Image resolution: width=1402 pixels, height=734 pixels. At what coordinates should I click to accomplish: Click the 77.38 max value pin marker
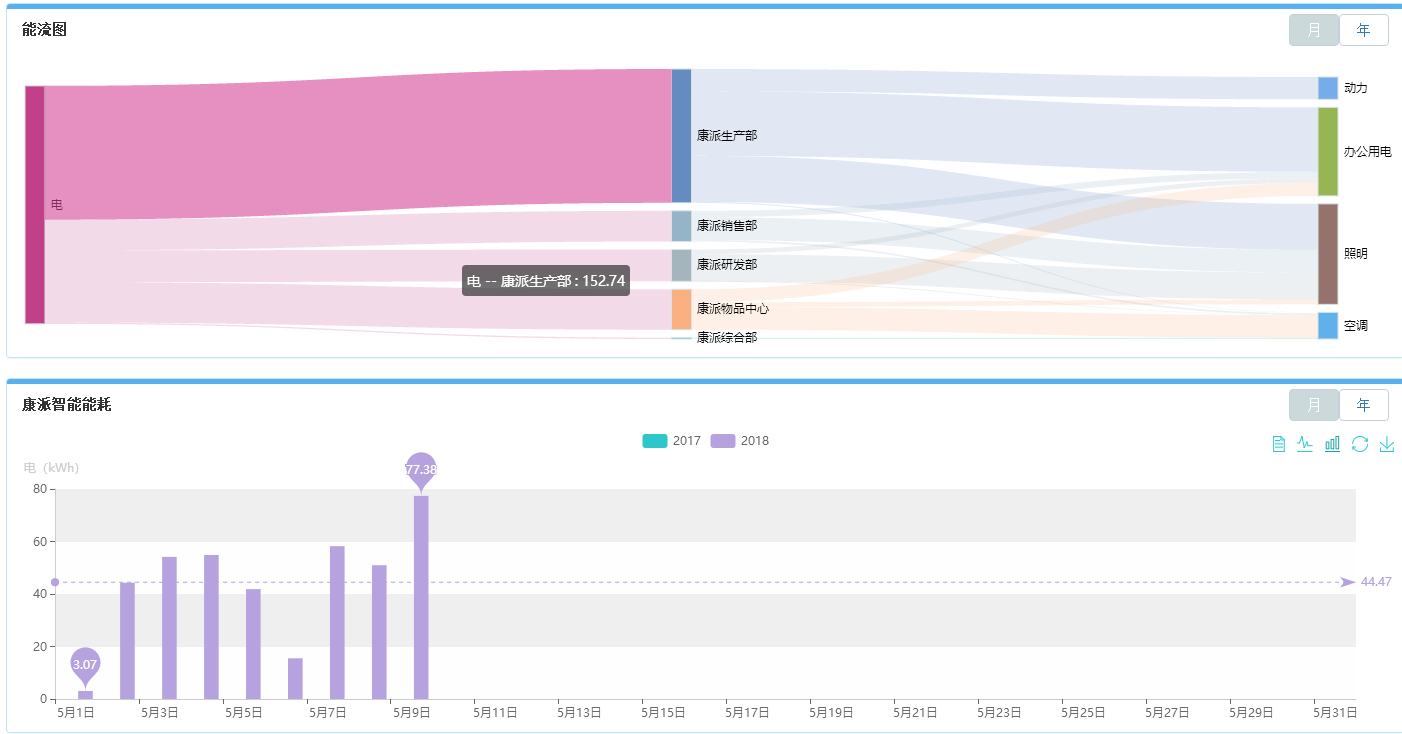point(421,468)
